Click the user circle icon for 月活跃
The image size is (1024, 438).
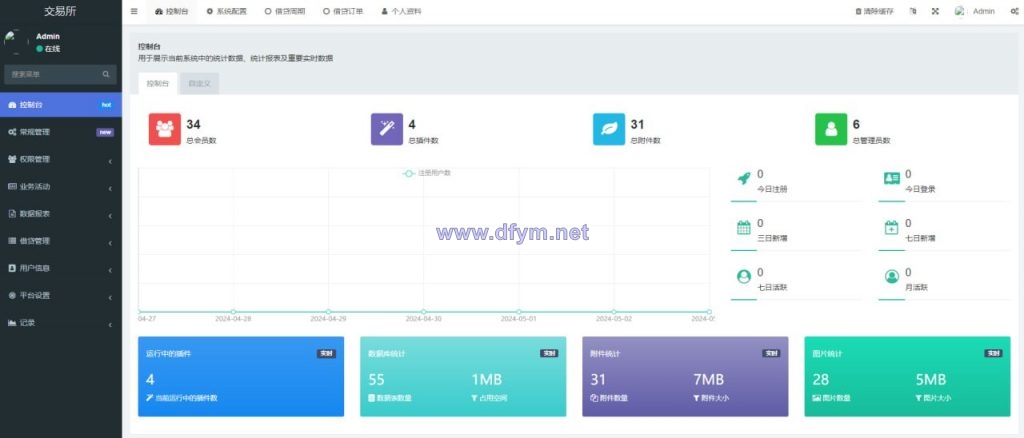coord(891,276)
